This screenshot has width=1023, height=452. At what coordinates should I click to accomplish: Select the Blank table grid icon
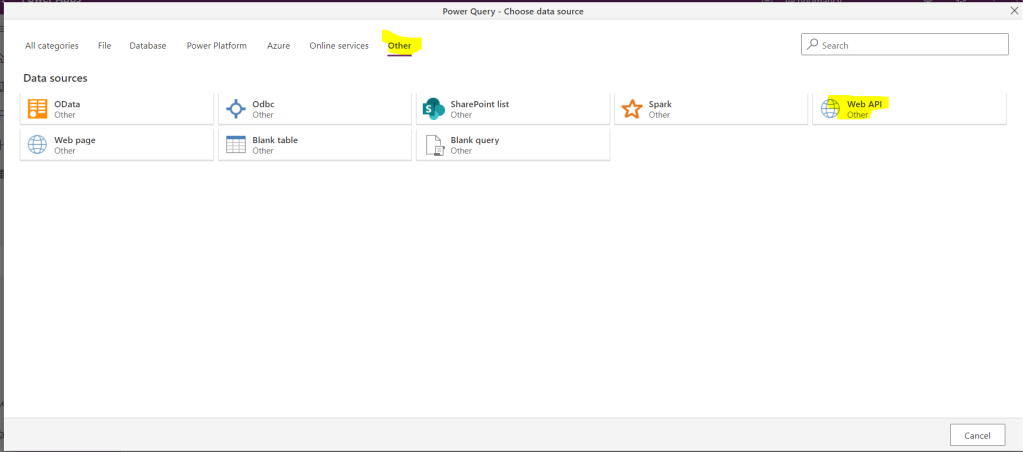coord(236,145)
